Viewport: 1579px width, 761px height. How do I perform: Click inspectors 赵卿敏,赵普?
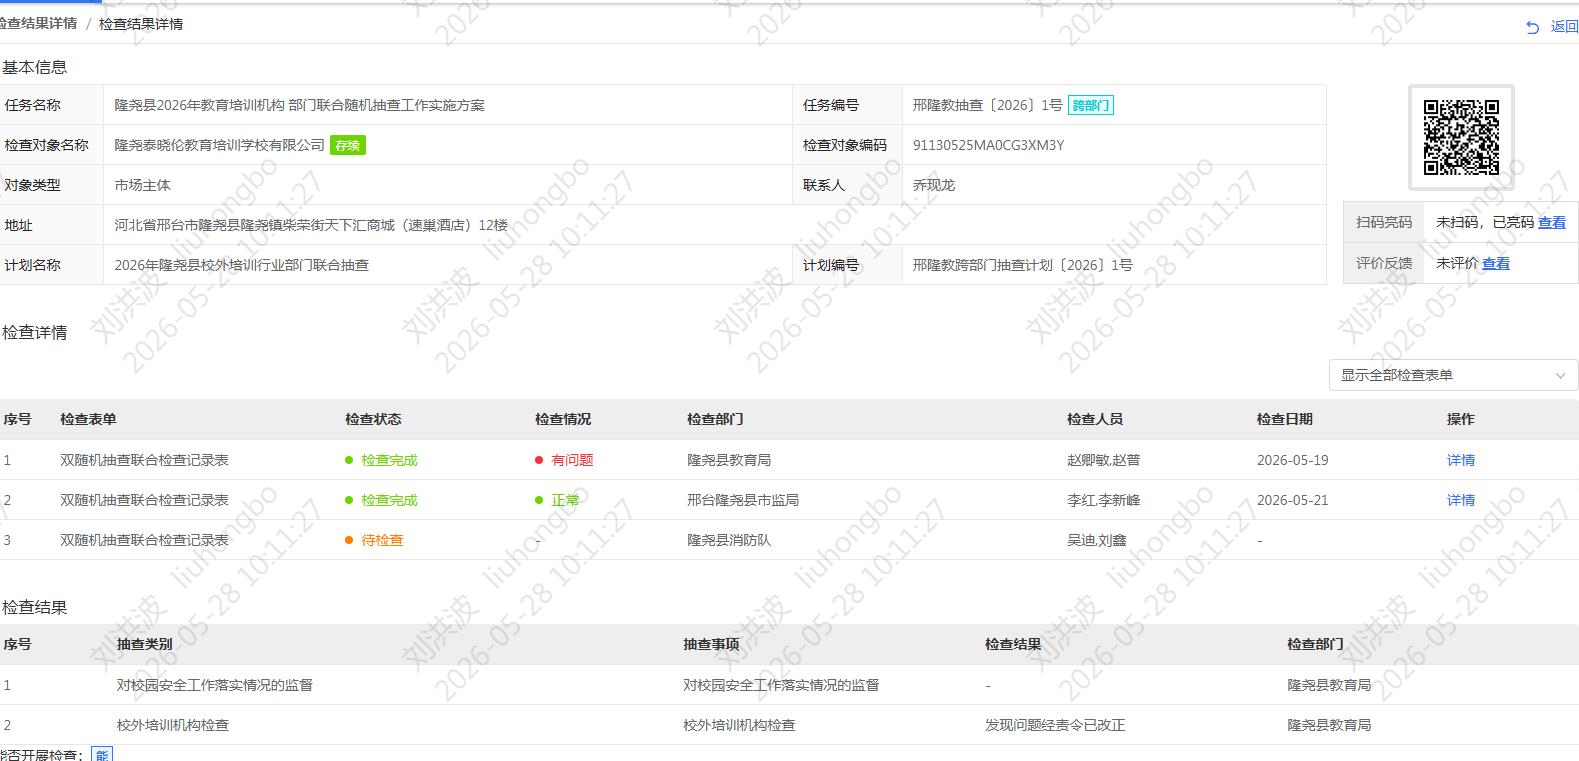point(1103,460)
